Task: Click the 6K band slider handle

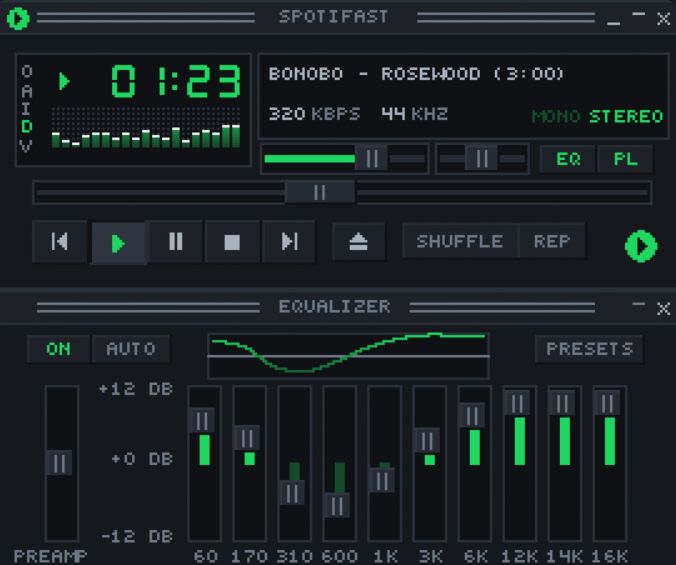Action: pyautogui.click(x=472, y=415)
